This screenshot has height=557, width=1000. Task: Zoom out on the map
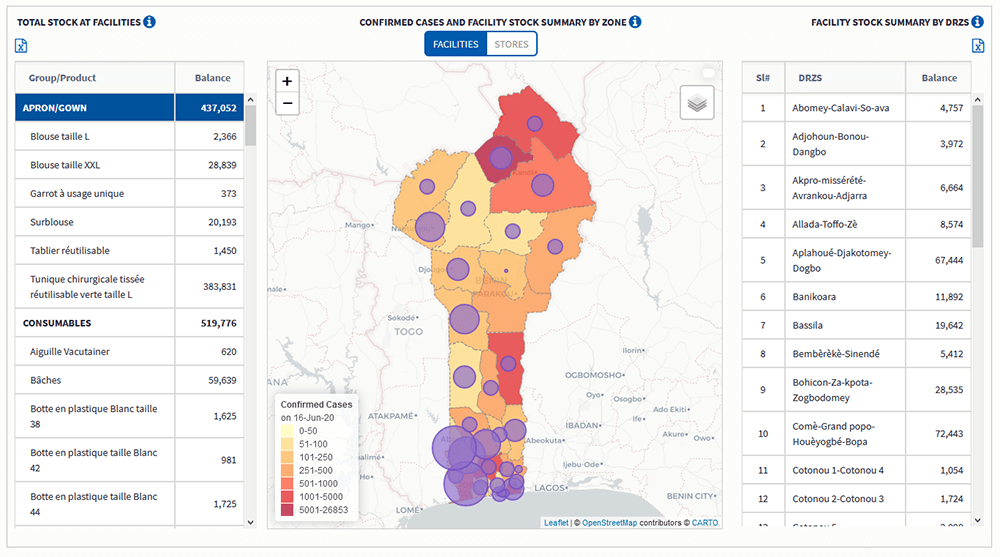287,103
